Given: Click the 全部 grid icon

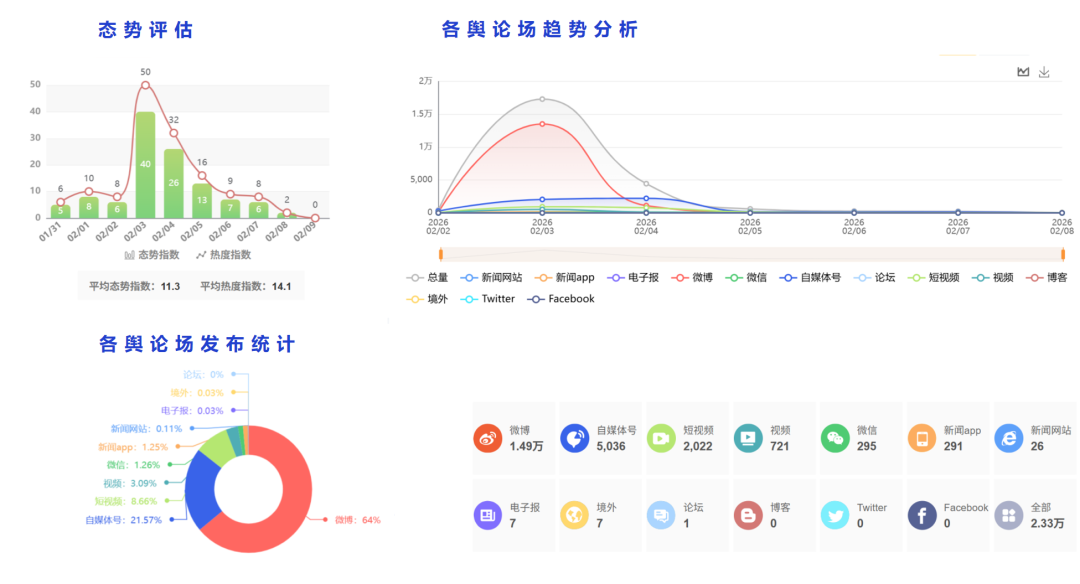Looking at the screenshot, I should pyautogui.click(x=1008, y=515).
